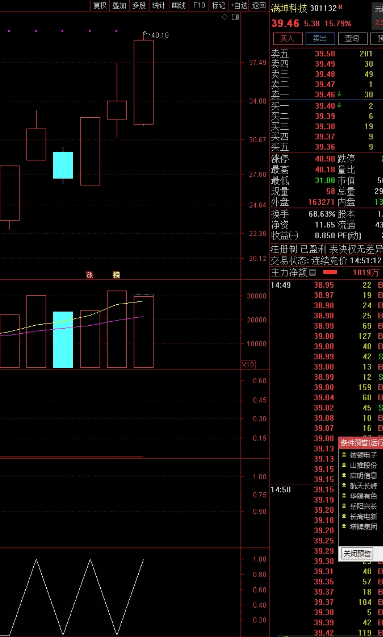
Task: Add stock via +自选 button
Action: click(x=239, y=5)
